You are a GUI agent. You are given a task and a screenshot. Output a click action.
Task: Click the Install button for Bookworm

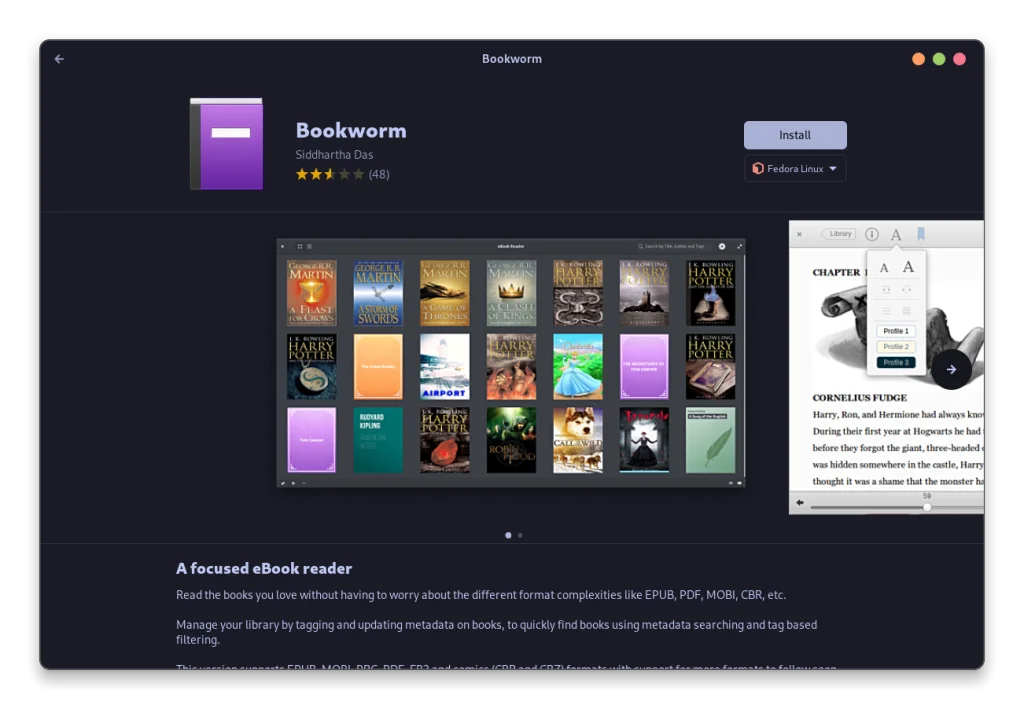795,134
